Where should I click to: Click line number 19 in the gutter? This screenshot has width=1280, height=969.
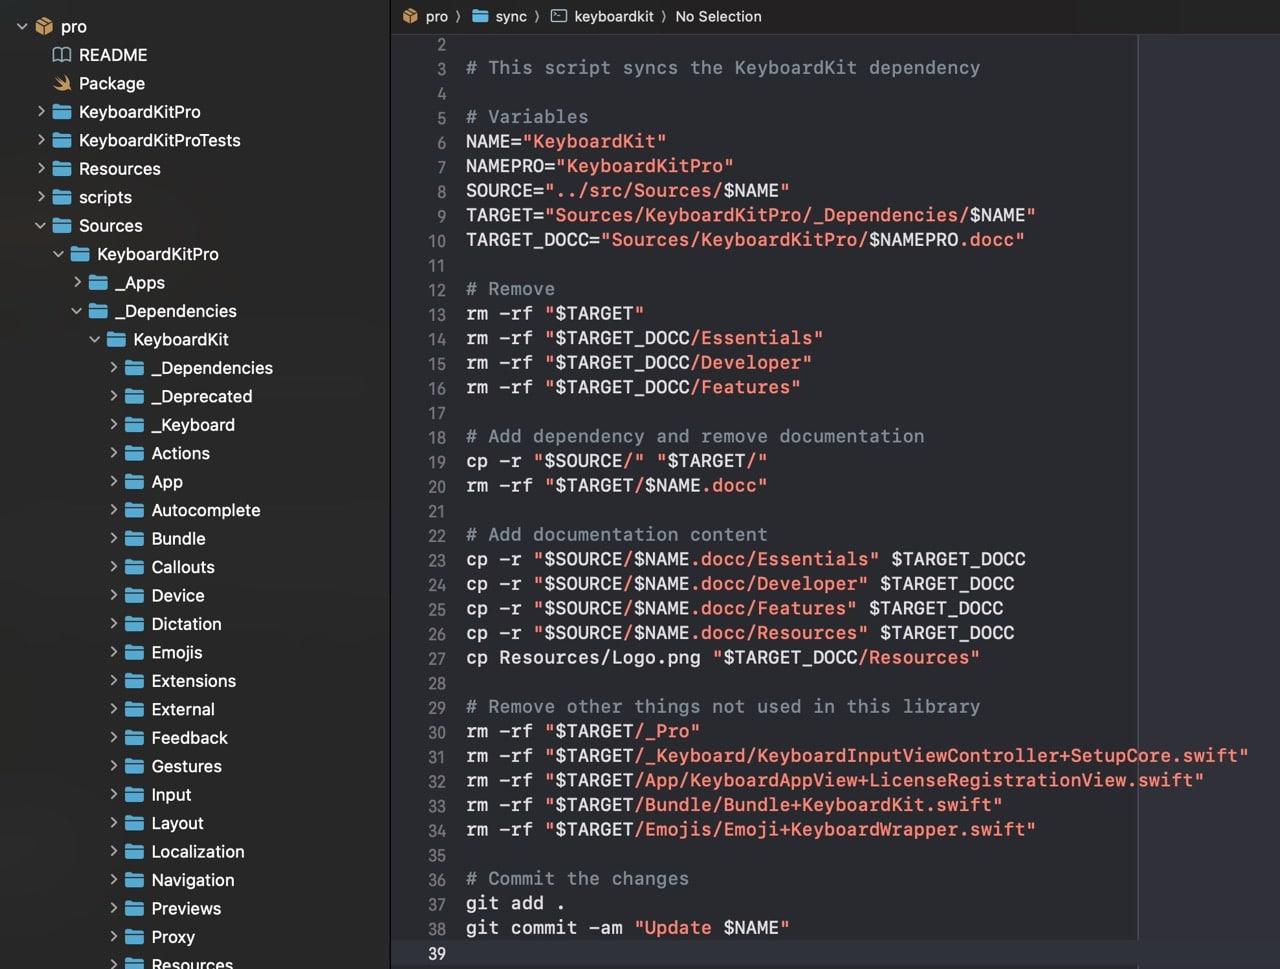pos(437,462)
